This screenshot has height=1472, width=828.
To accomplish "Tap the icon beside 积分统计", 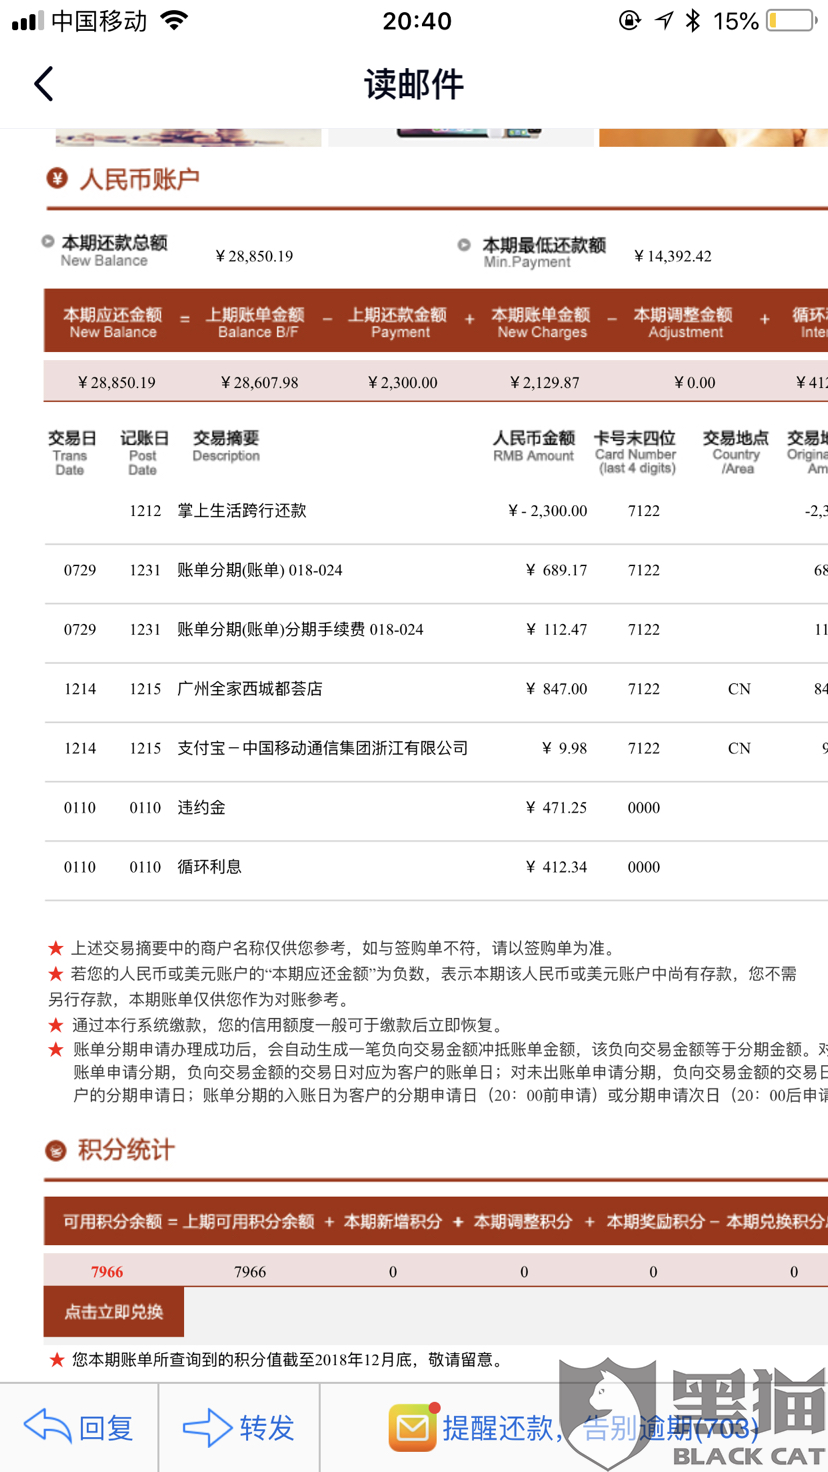I will [x=56, y=1151].
